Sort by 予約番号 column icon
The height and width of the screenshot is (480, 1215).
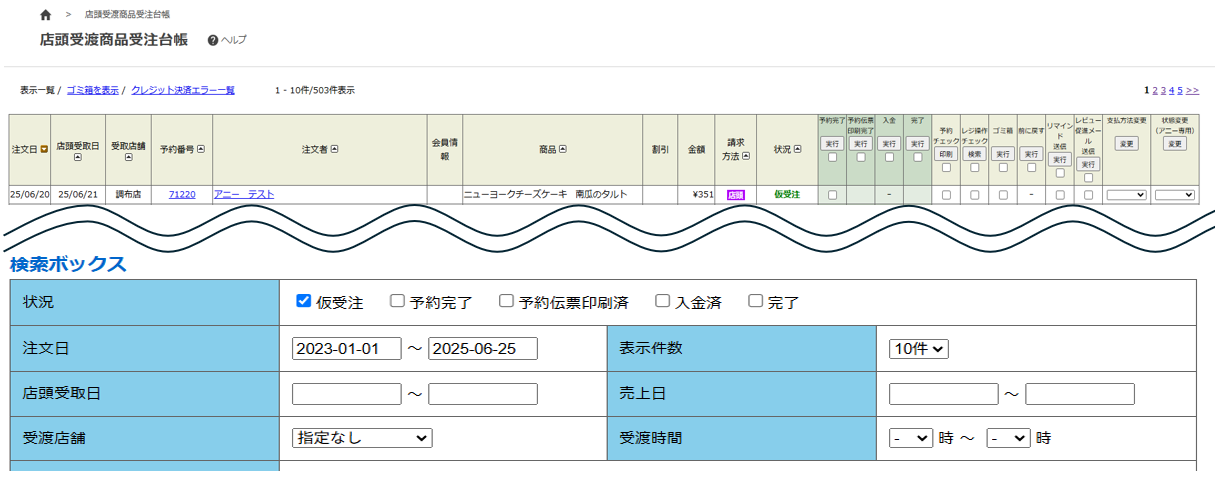click(x=201, y=149)
